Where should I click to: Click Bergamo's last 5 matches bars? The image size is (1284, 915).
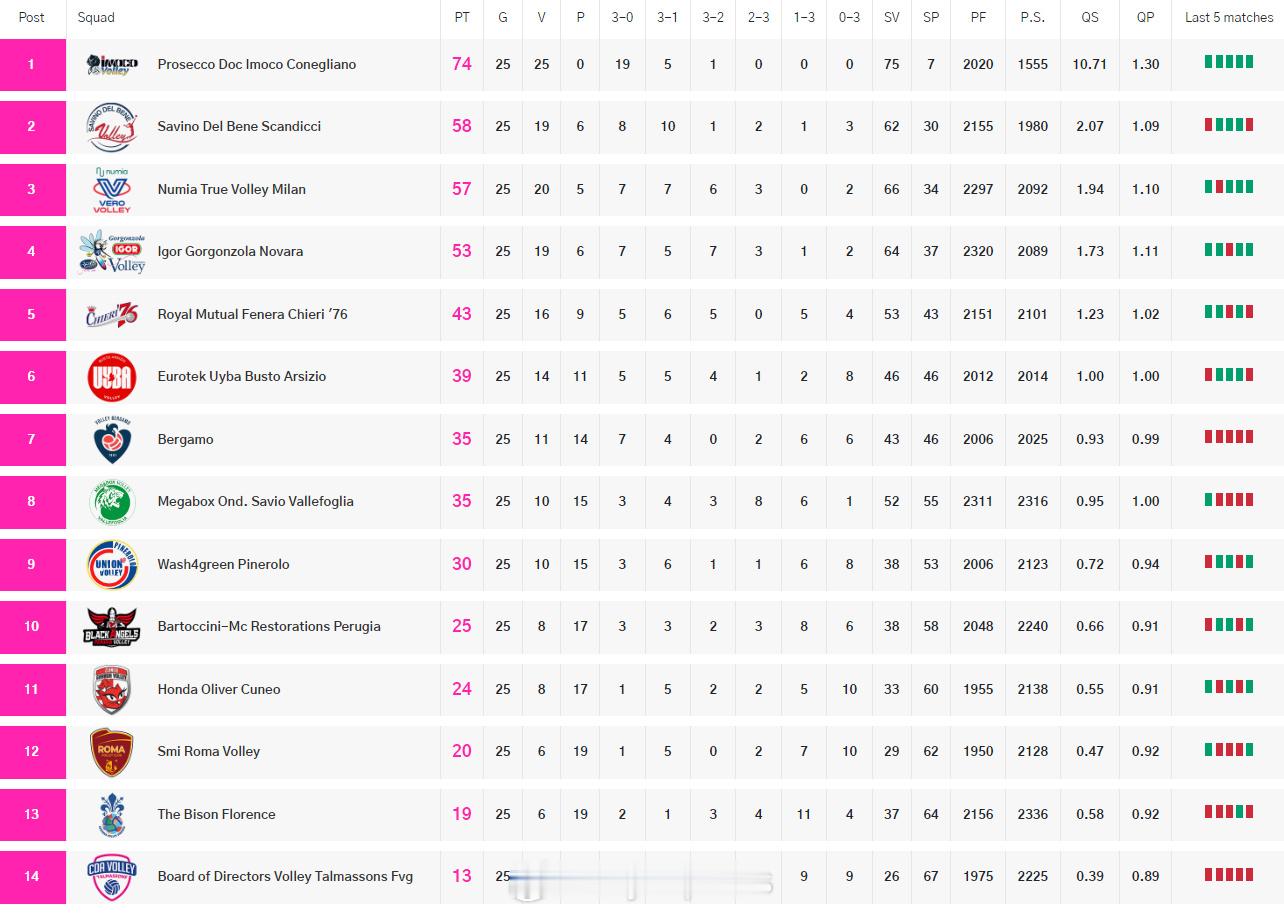point(1229,437)
